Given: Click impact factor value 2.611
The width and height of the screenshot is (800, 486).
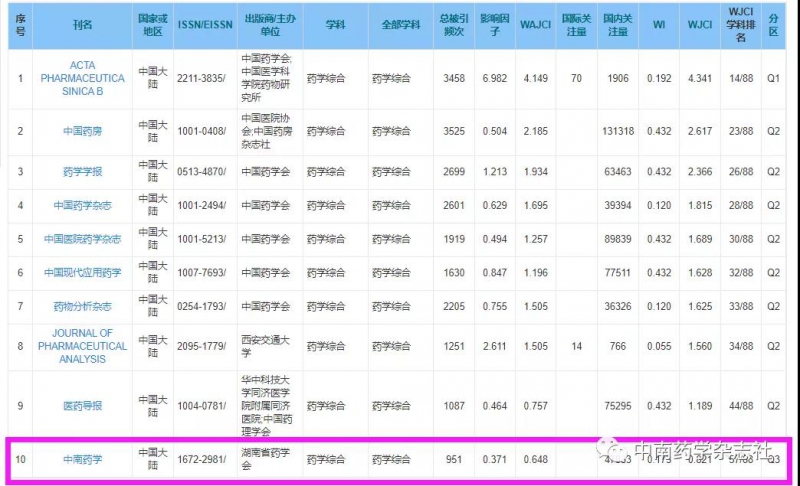Looking at the screenshot, I should 494,346.
